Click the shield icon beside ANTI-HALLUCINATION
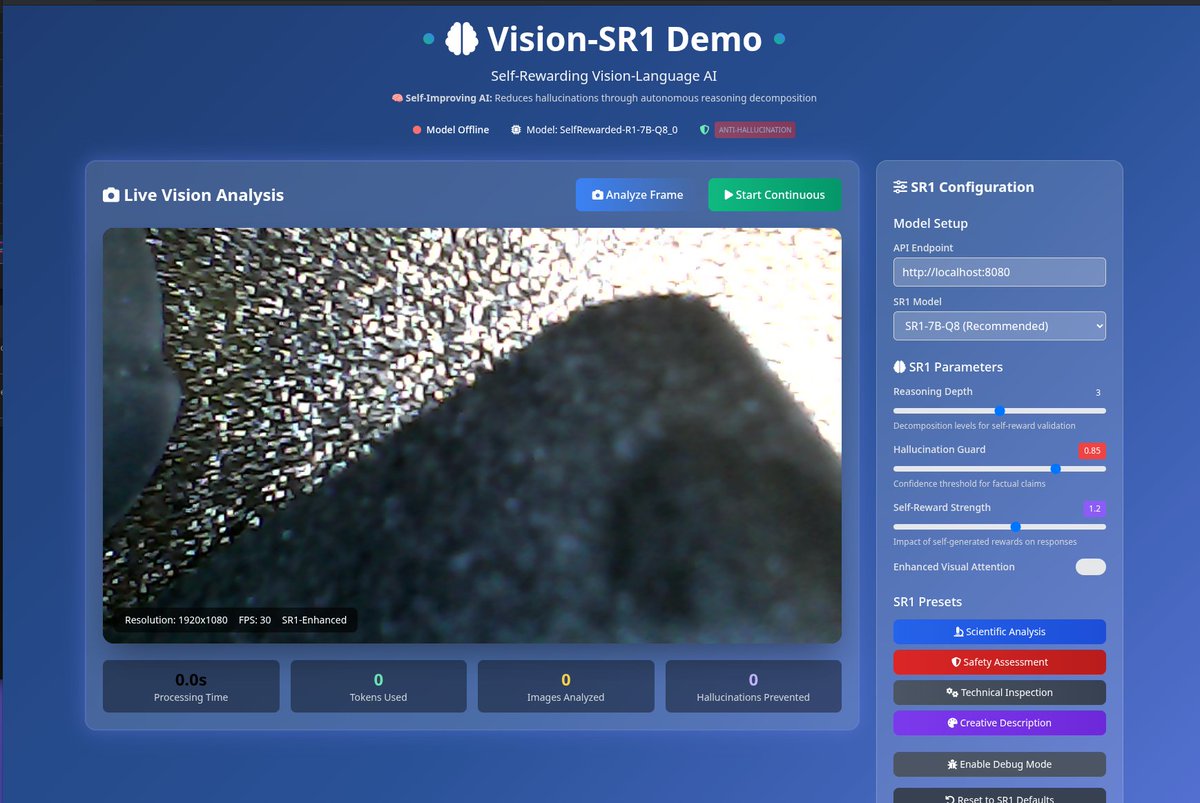 coord(704,130)
